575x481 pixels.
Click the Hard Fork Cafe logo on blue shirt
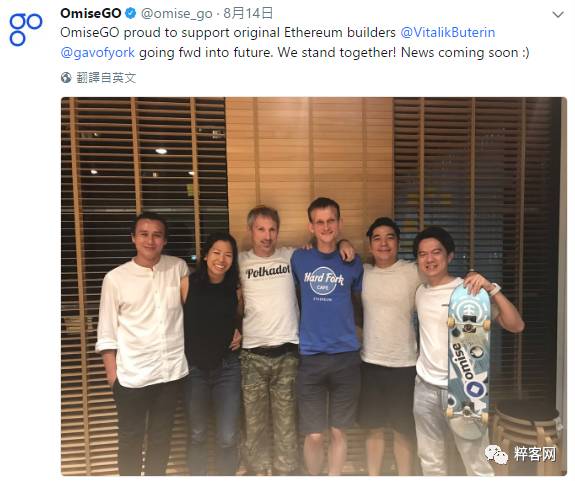323,282
